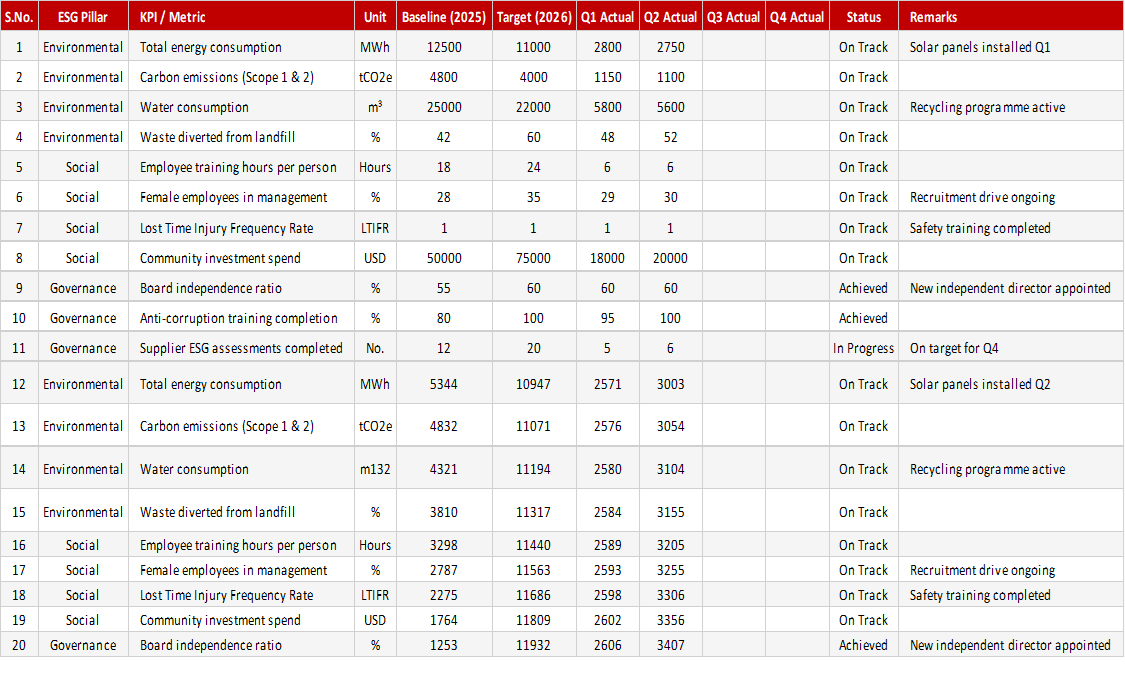The height and width of the screenshot is (686, 1125).
Task: Click the value 3298 in row 16
Action: click(443, 545)
